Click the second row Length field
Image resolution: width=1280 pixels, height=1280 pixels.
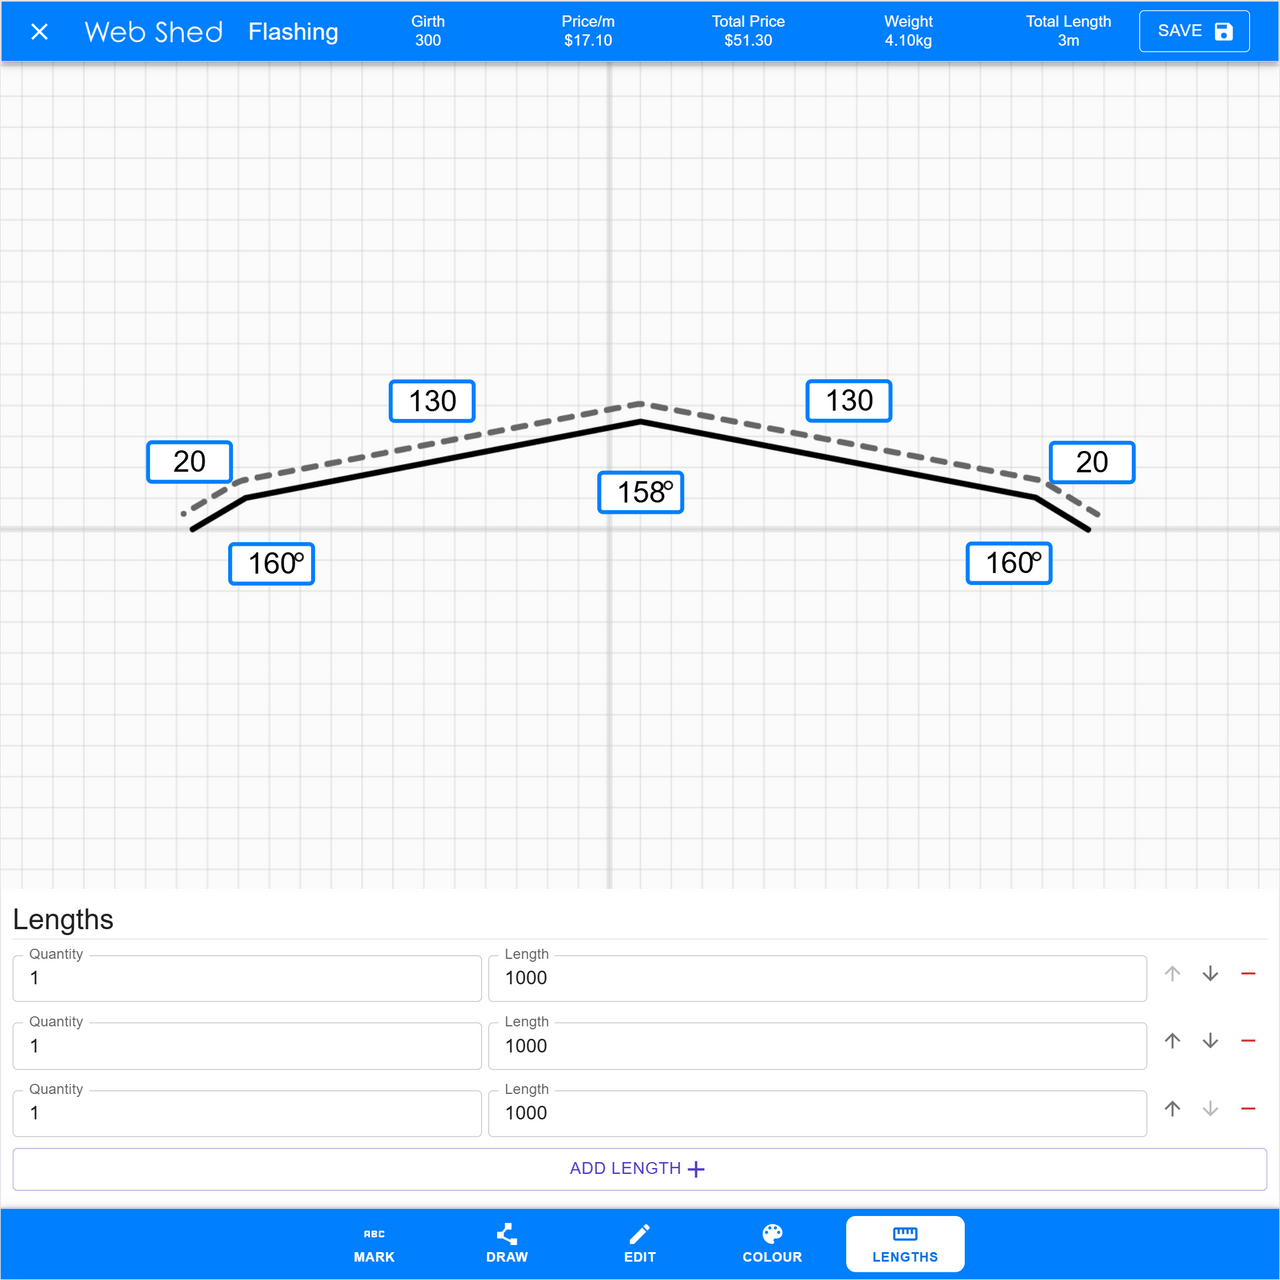tap(817, 1046)
